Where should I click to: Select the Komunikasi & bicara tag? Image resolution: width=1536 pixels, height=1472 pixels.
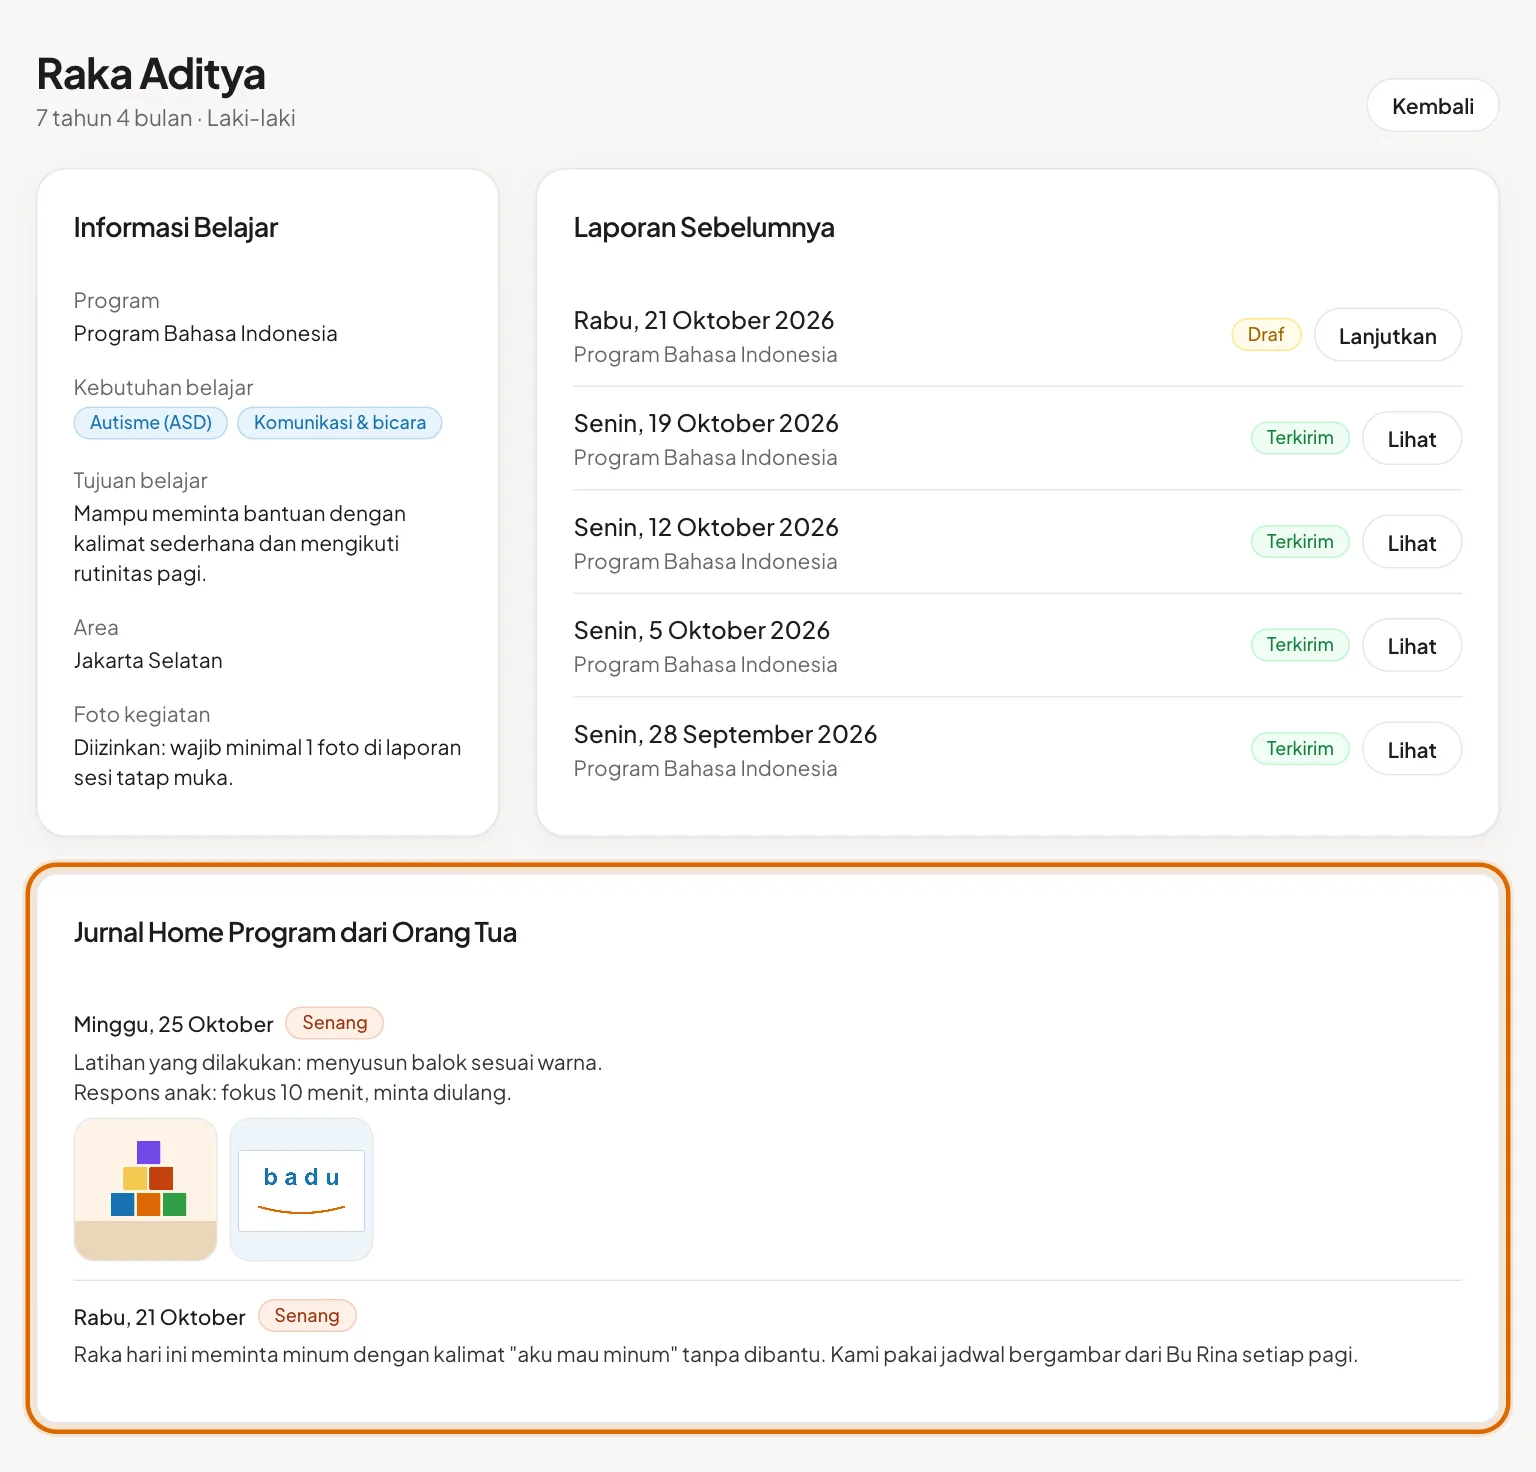[x=340, y=422]
